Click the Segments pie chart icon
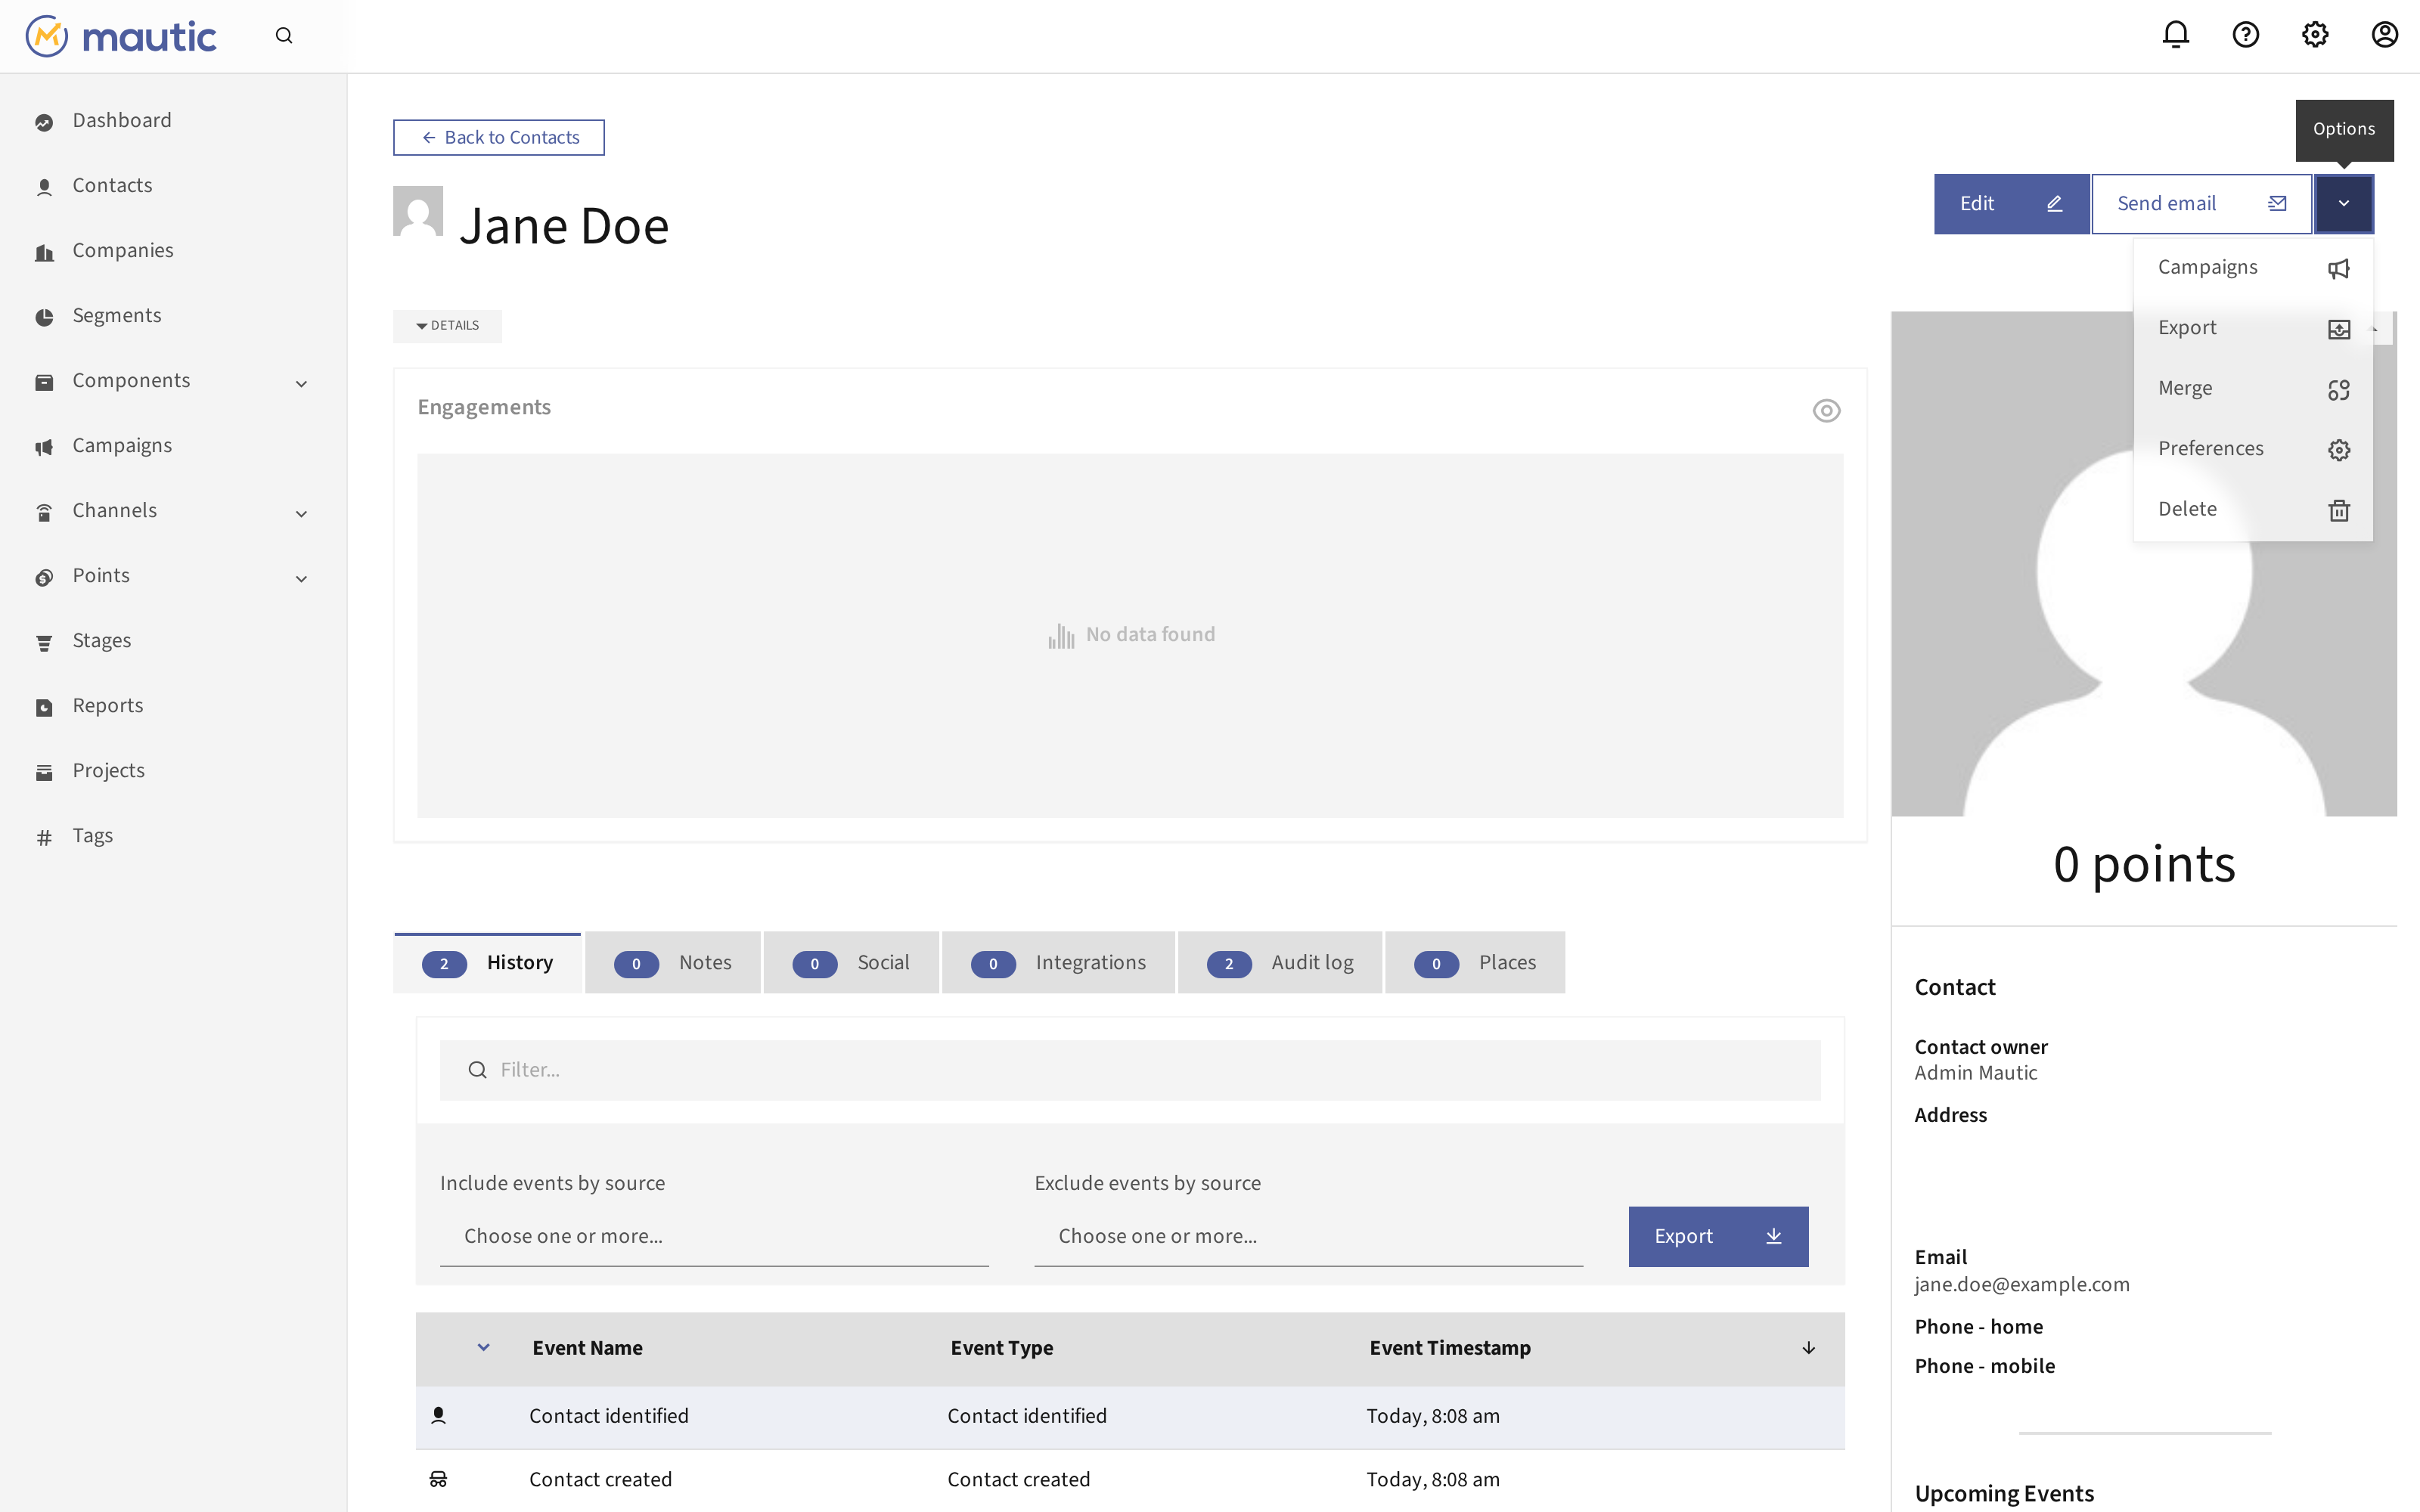 (x=44, y=317)
